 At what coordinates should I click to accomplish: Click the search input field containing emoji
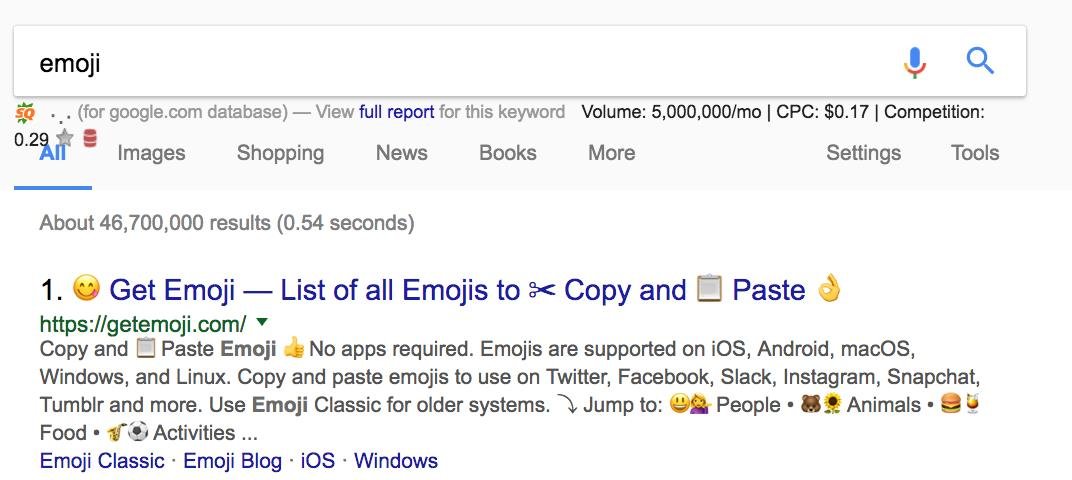point(450,63)
